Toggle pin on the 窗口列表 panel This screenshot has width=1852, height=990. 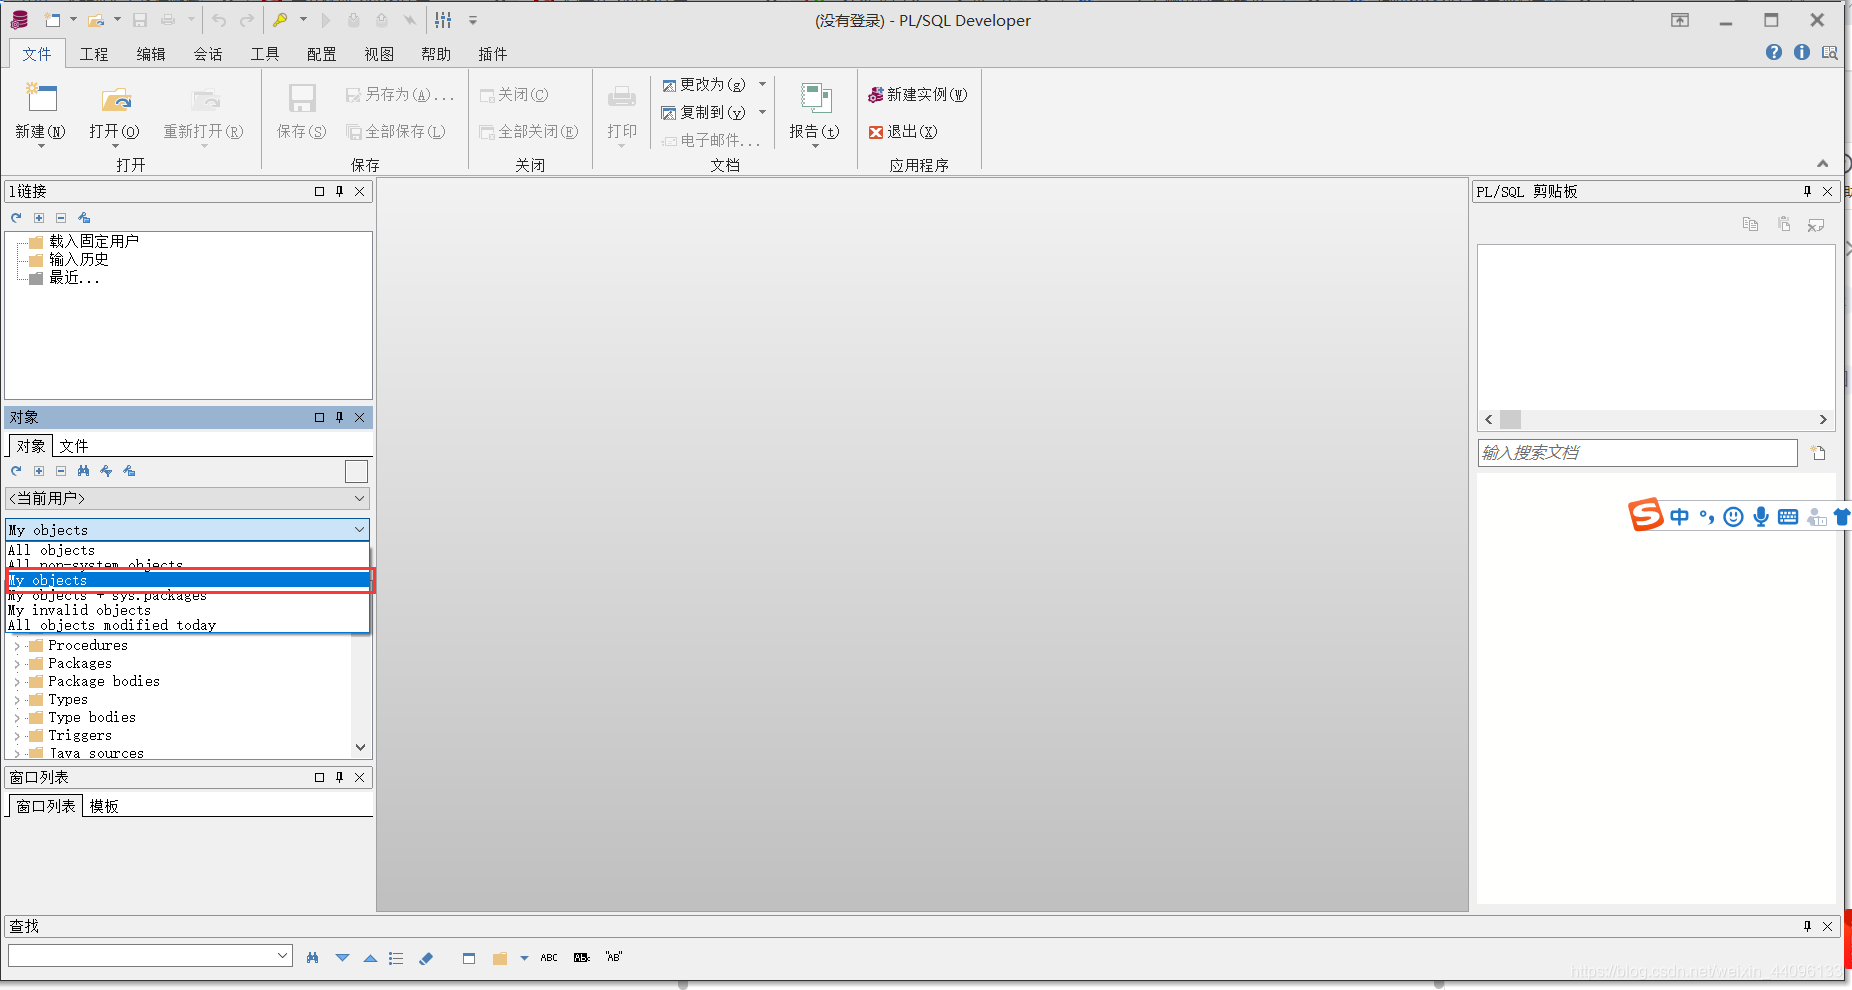pyautogui.click(x=339, y=777)
